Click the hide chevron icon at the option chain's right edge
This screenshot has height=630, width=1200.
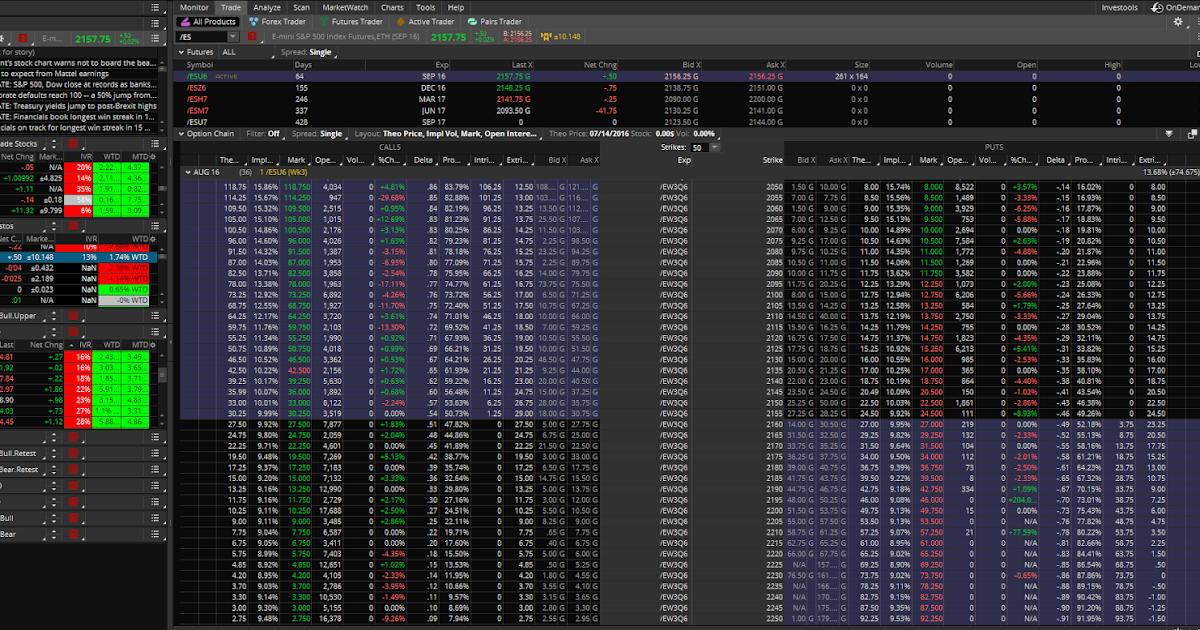(x=1168, y=132)
